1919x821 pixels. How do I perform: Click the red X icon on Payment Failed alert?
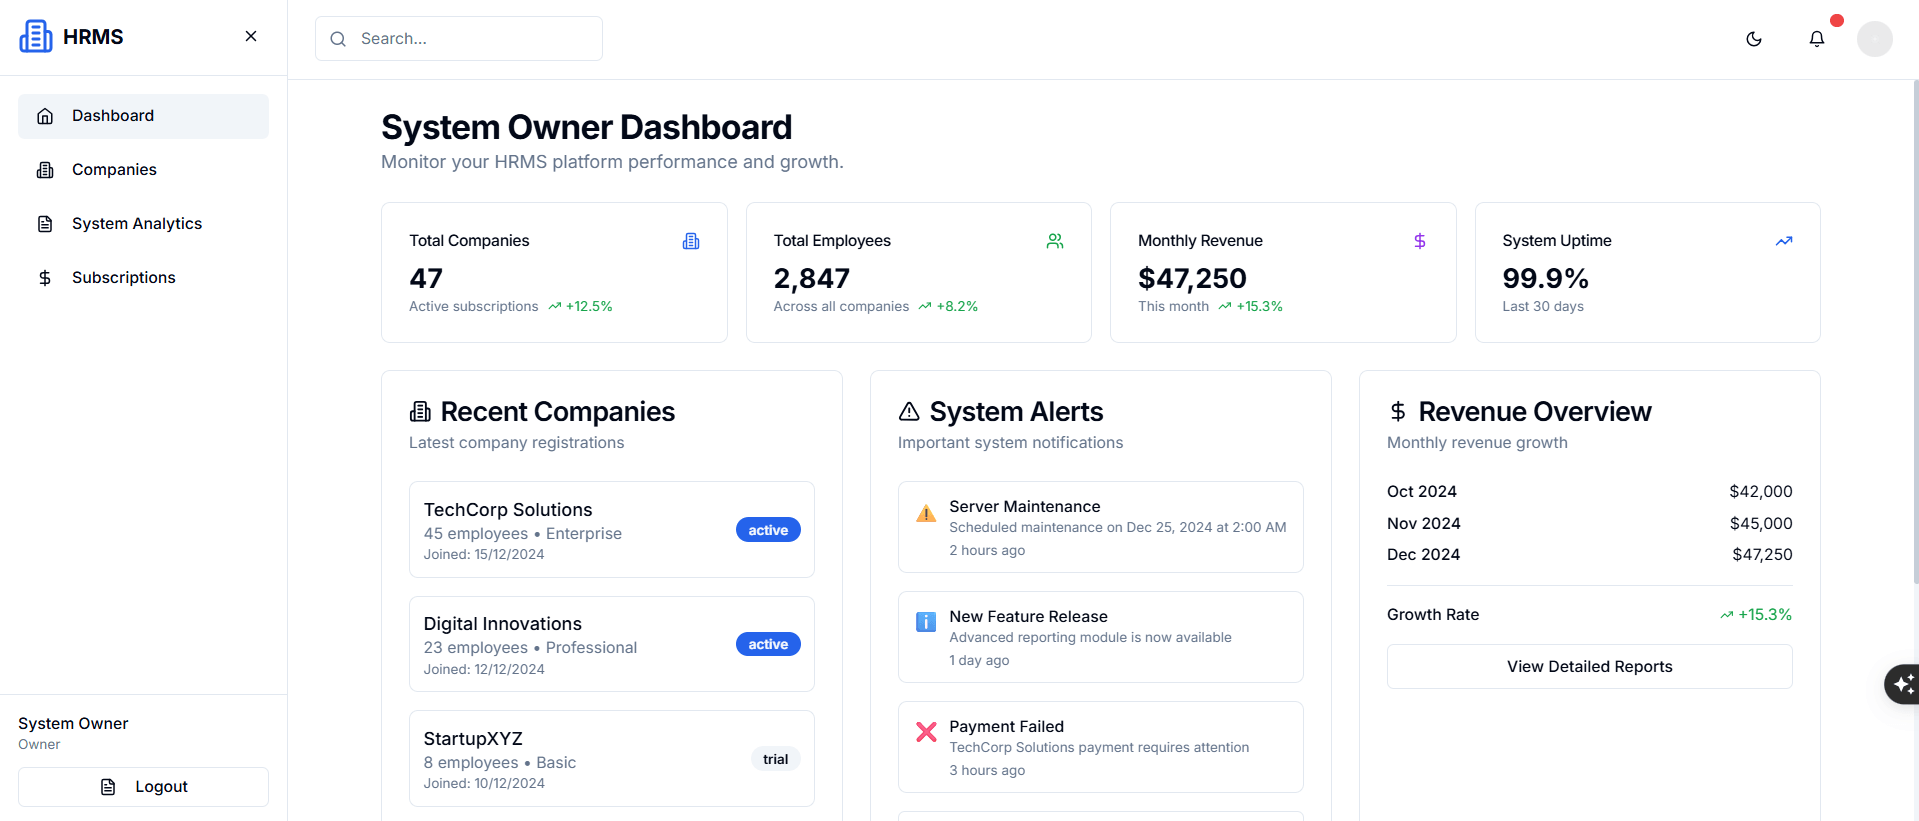tap(926, 732)
